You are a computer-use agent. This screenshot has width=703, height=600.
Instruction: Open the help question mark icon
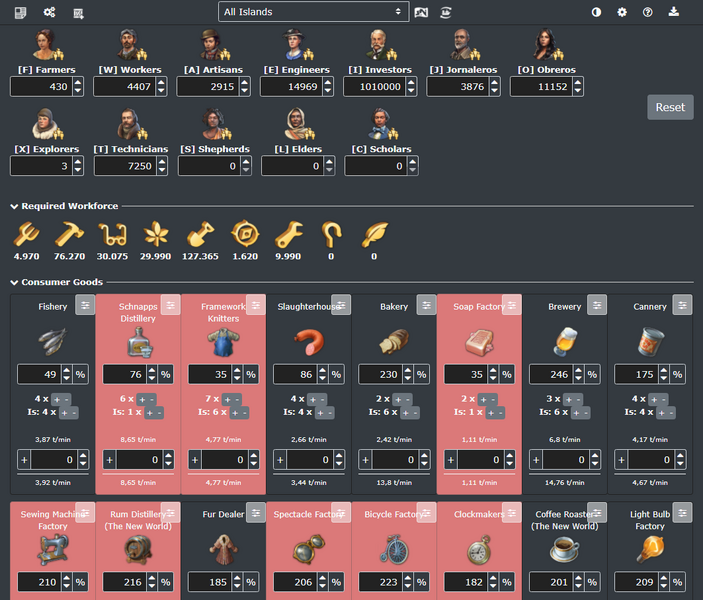(x=647, y=12)
